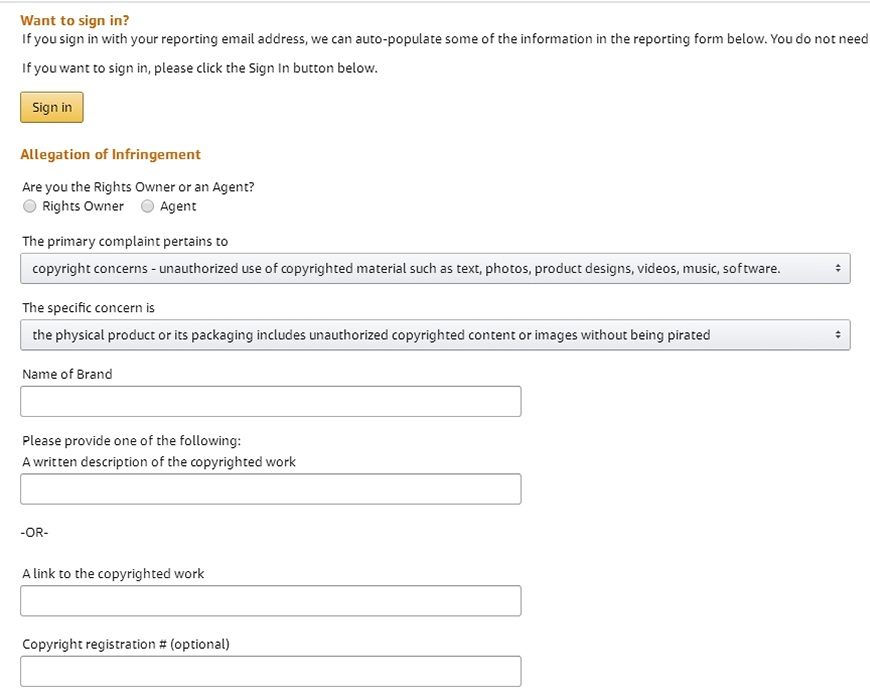Focus the Name of Brand field
Image resolution: width=870 pixels, height=700 pixels.
coord(270,401)
